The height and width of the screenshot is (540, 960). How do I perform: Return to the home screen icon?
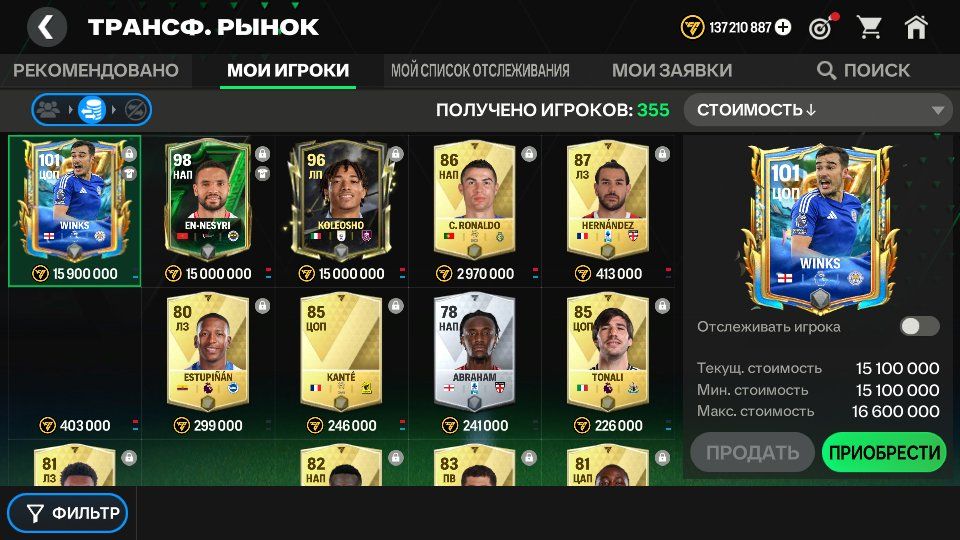click(x=916, y=27)
